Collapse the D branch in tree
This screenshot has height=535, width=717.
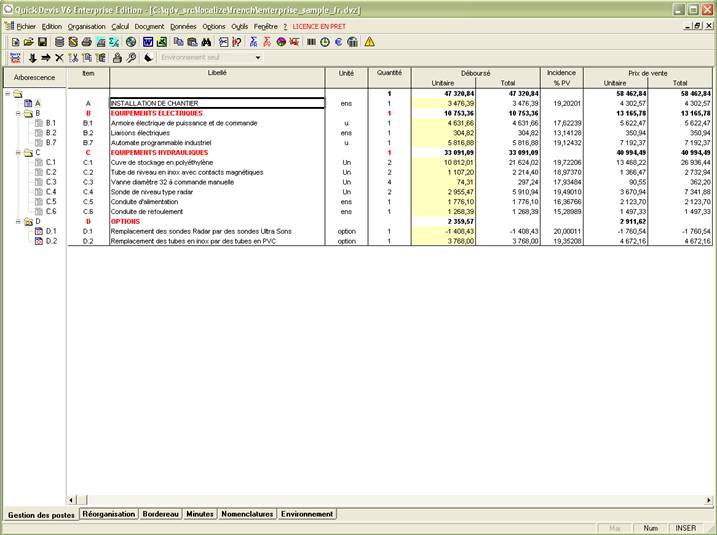click(x=17, y=221)
